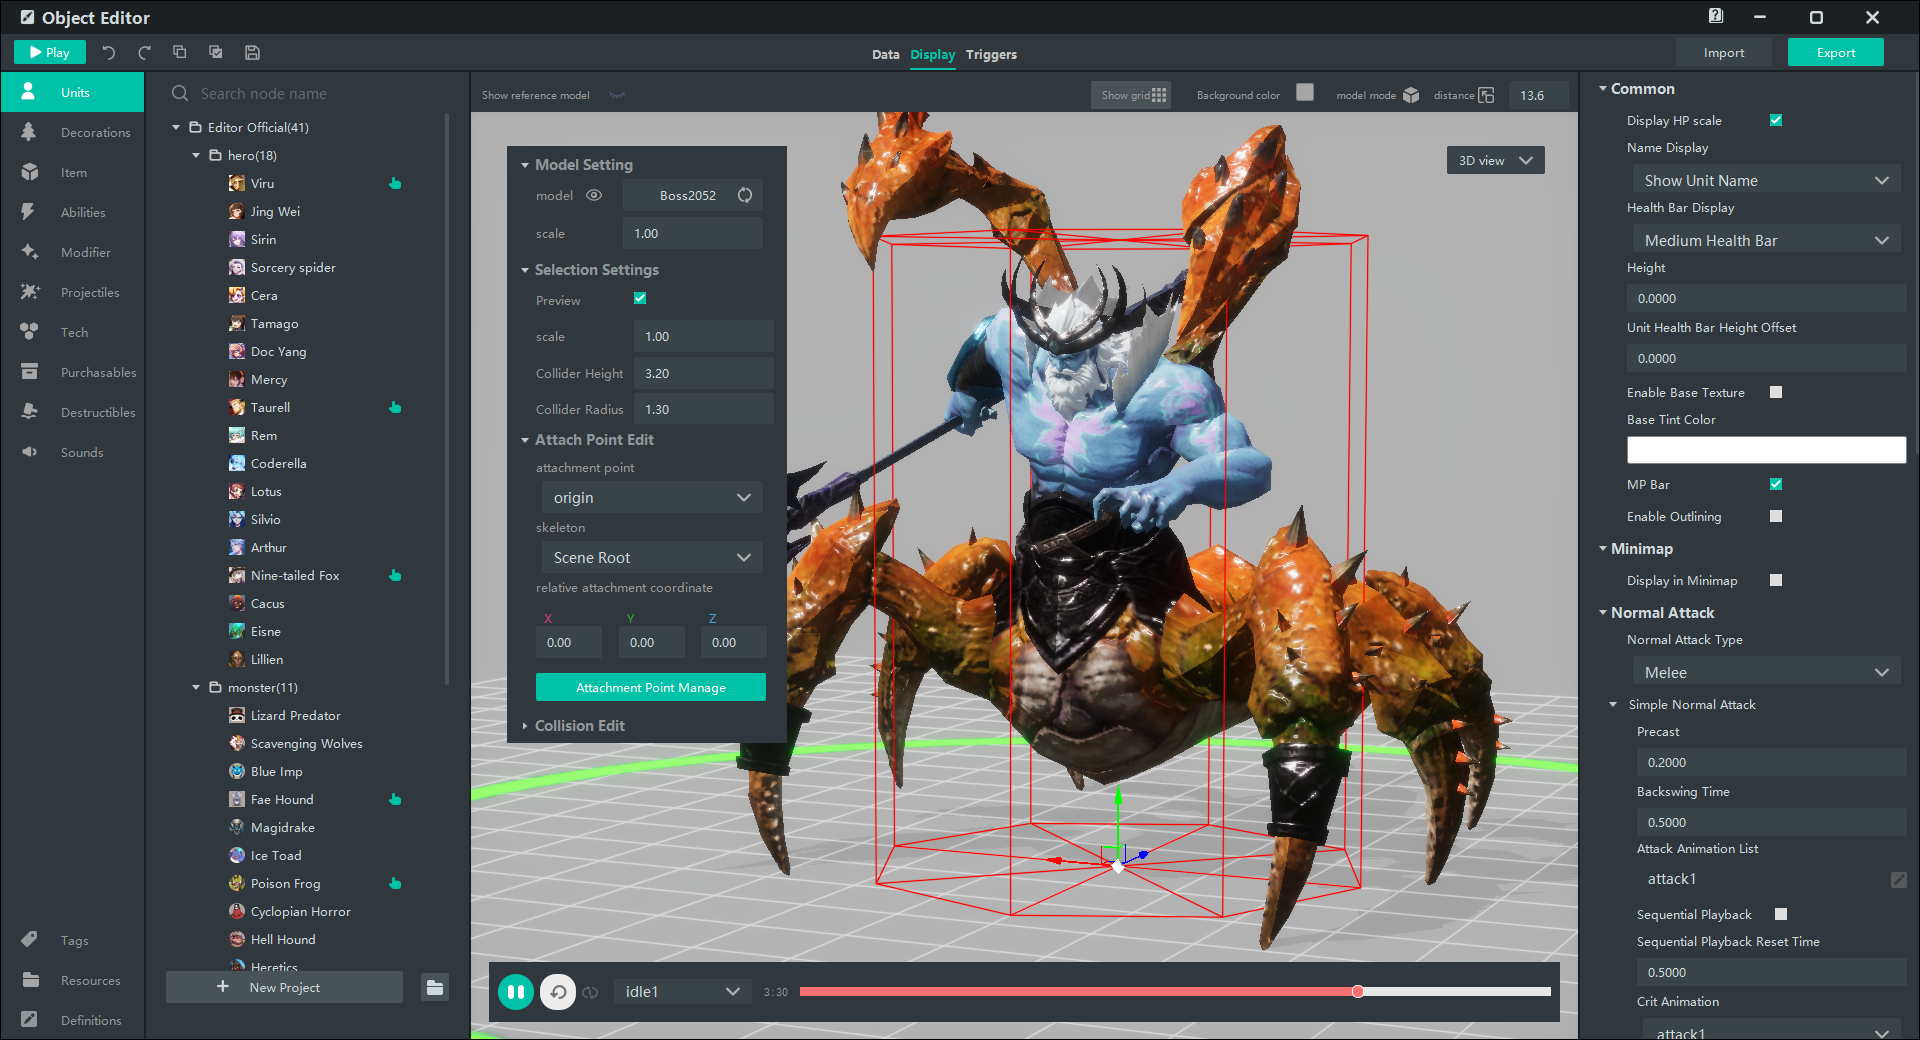Open the Tech sidebar section

[73, 332]
